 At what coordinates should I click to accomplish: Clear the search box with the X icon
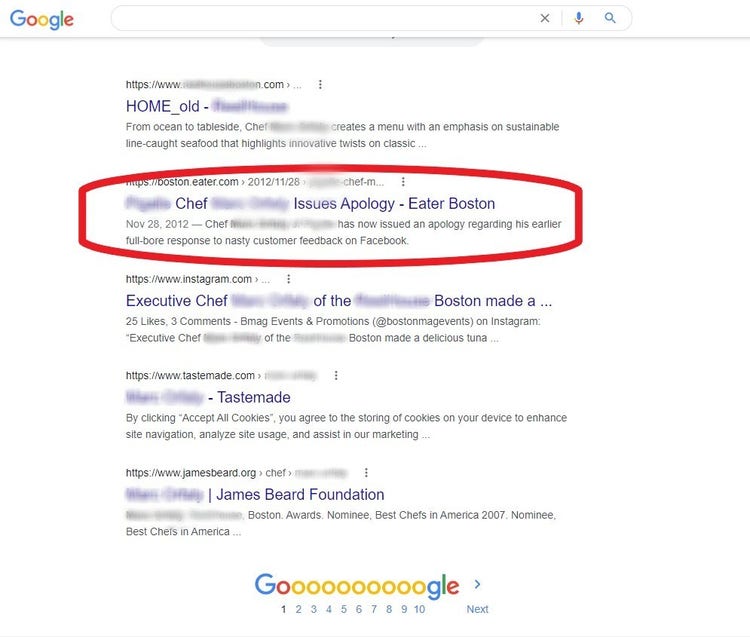(x=544, y=18)
